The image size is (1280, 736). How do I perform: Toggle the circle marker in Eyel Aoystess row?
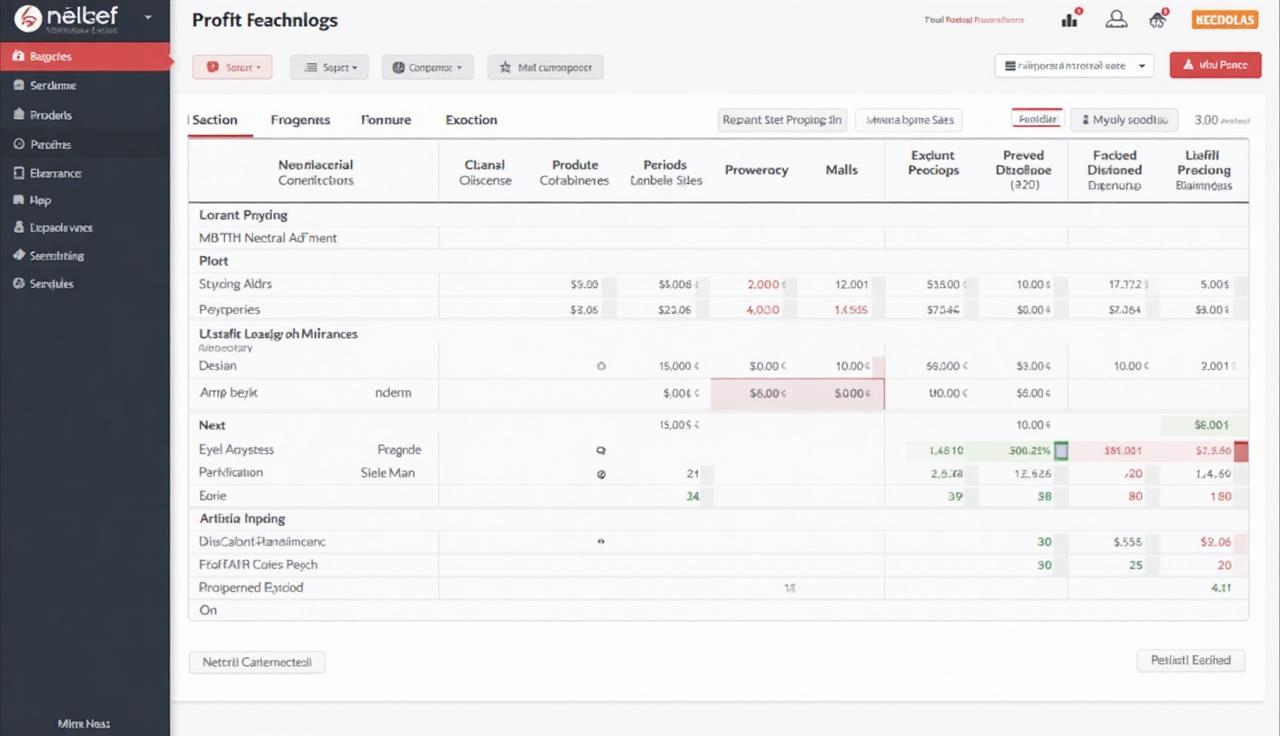601,451
